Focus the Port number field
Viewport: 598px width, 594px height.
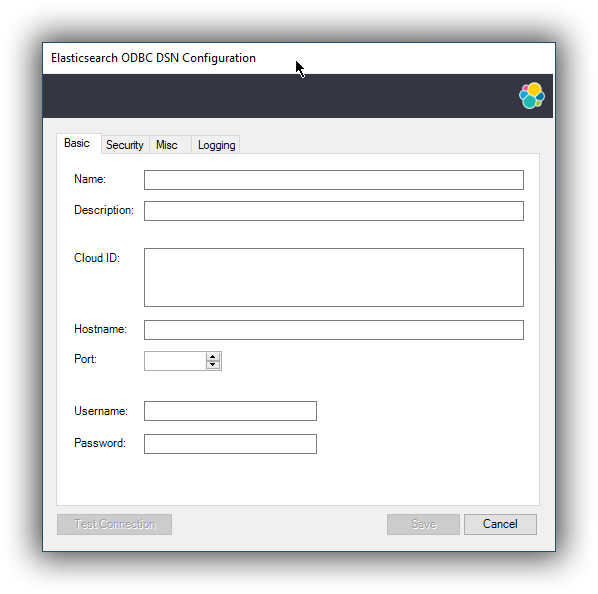point(175,361)
